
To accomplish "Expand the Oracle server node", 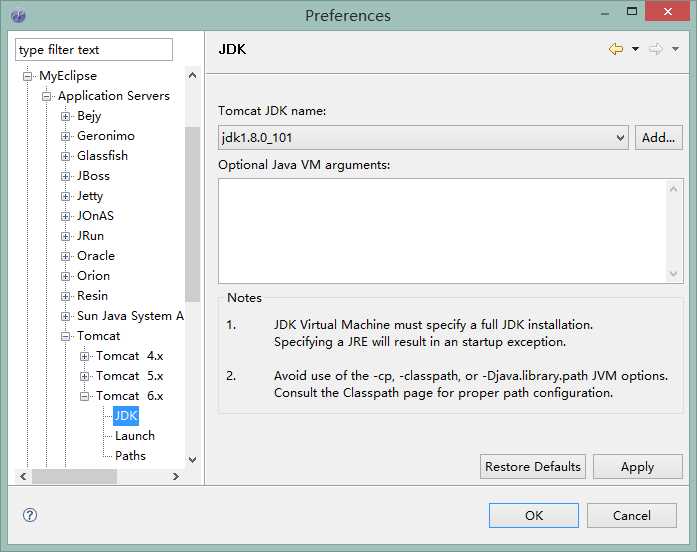I will point(65,256).
